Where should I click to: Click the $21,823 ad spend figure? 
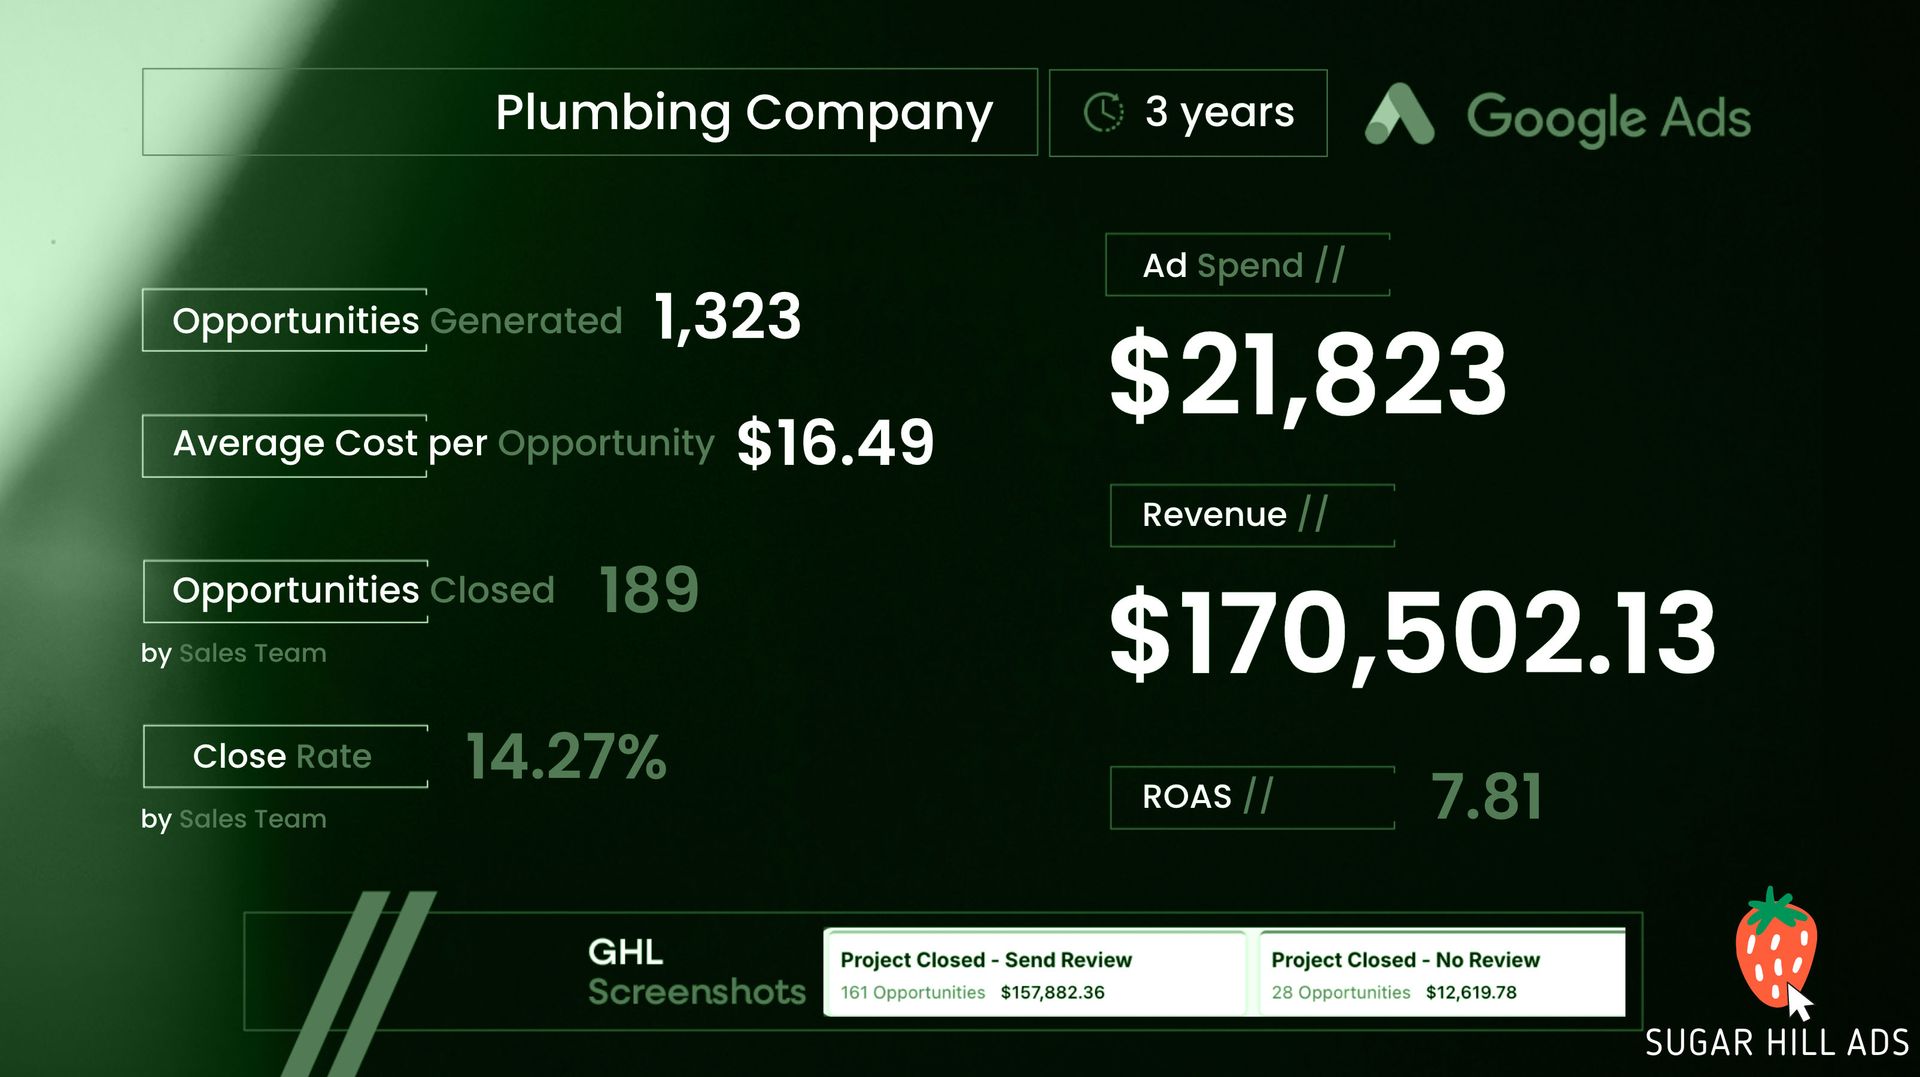click(x=1308, y=375)
